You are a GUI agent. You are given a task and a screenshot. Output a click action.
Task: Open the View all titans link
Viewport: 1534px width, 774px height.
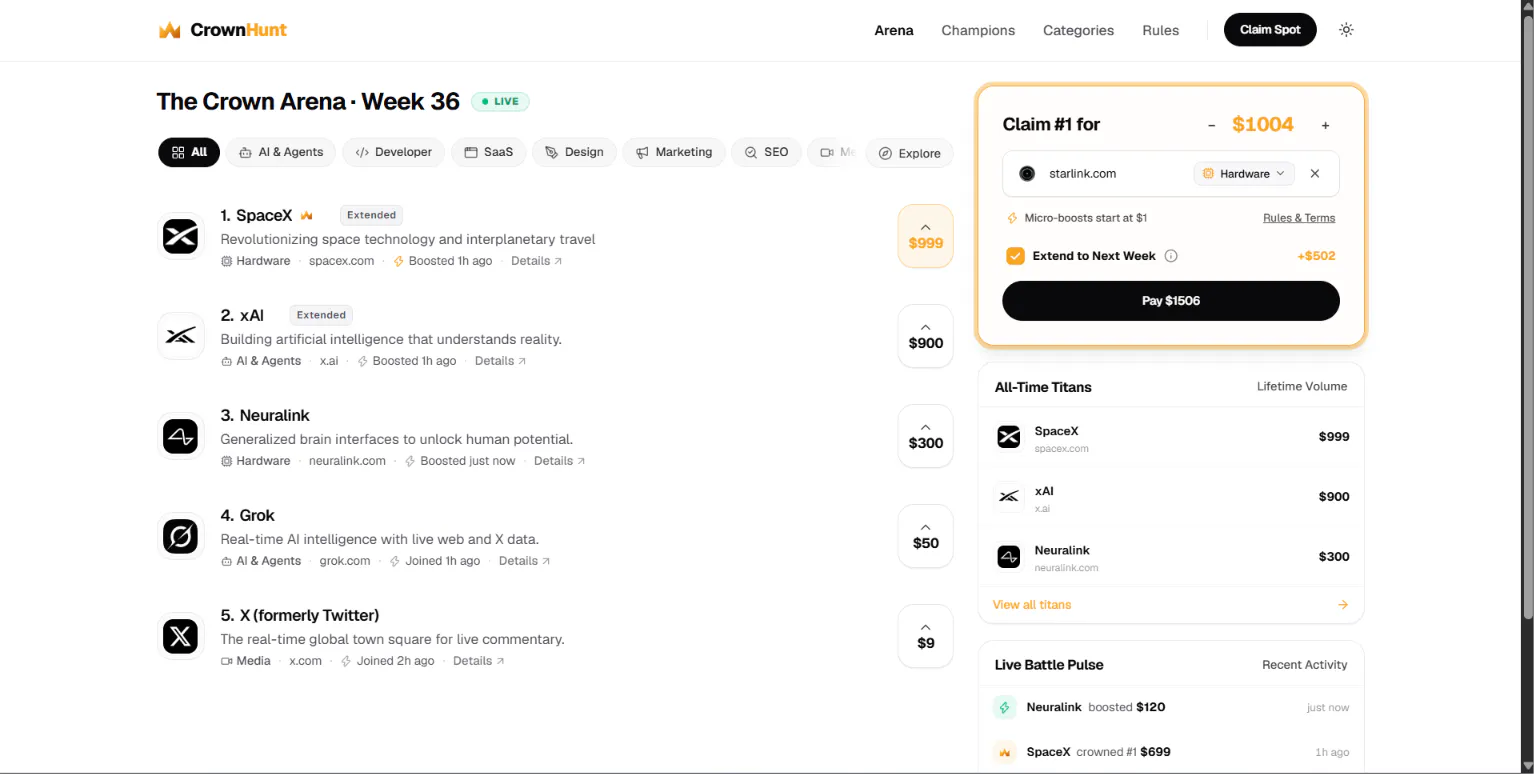pyautogui.click(x=1032, y=605)
